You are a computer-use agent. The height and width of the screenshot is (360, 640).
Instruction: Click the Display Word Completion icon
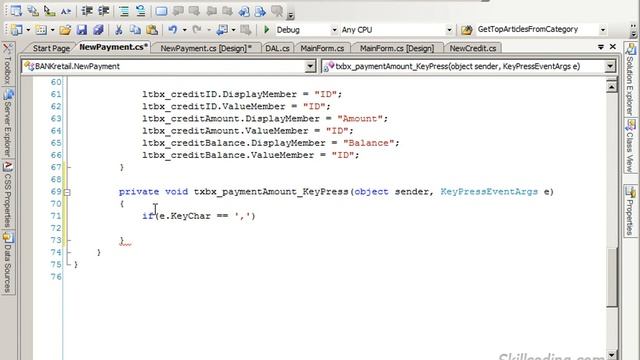pos(66,11)
